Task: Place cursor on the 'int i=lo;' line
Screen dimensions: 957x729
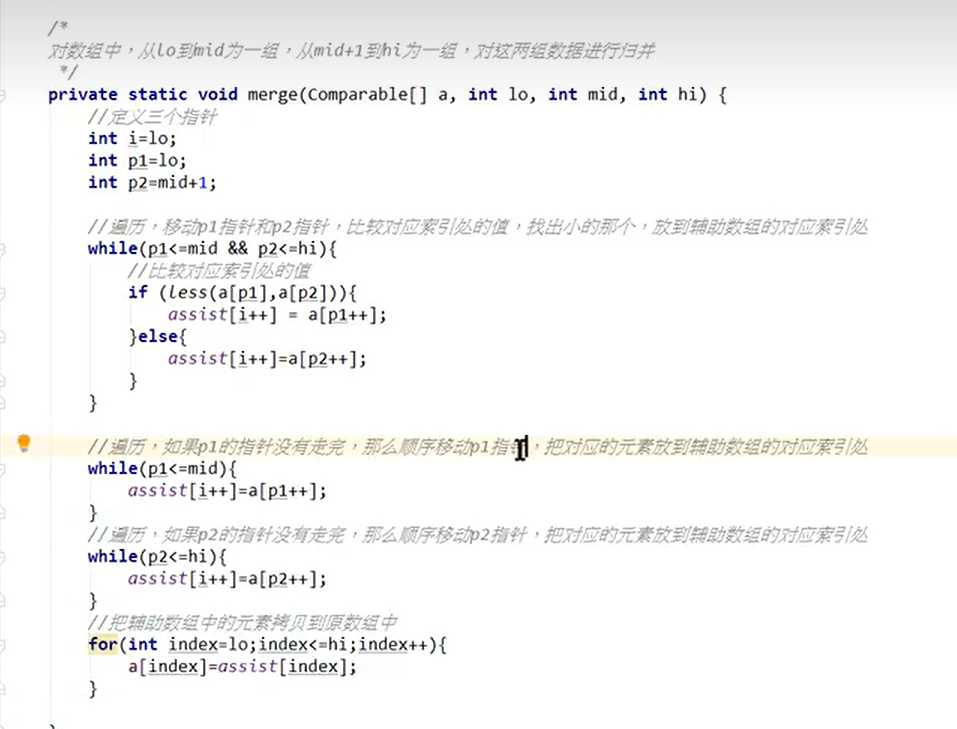Action: coord(132,139)
